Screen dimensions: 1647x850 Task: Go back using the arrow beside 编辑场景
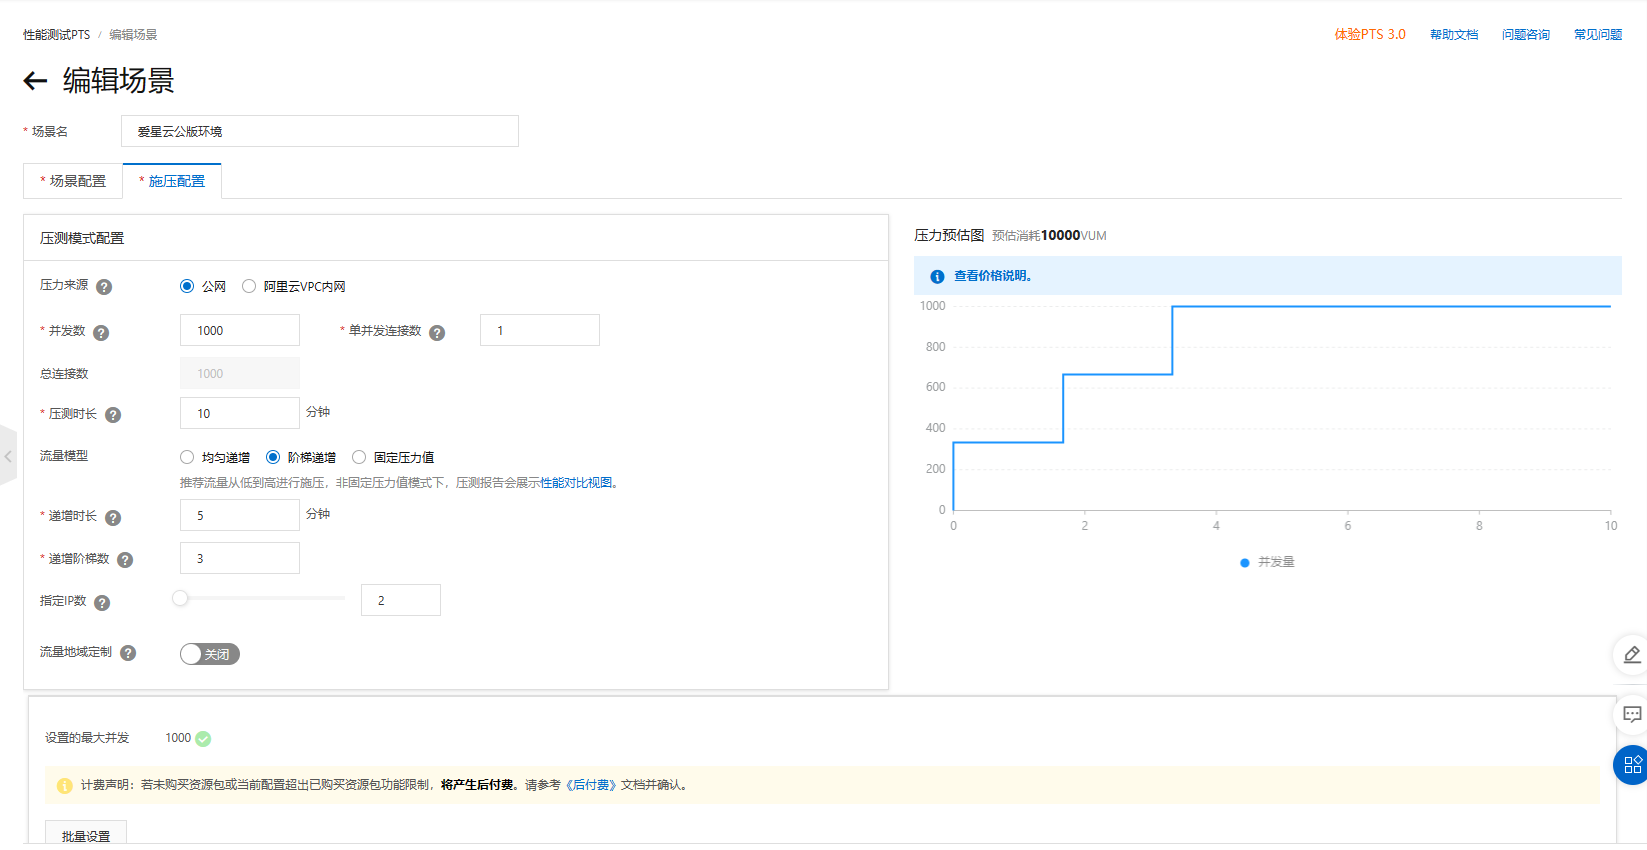coord(36,81)
